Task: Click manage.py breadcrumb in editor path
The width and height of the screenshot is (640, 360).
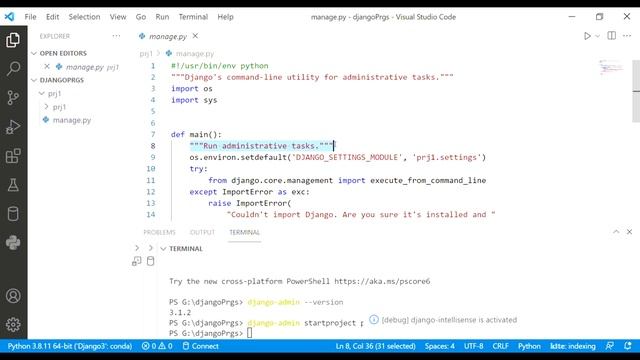Action: tap(195, 53)
